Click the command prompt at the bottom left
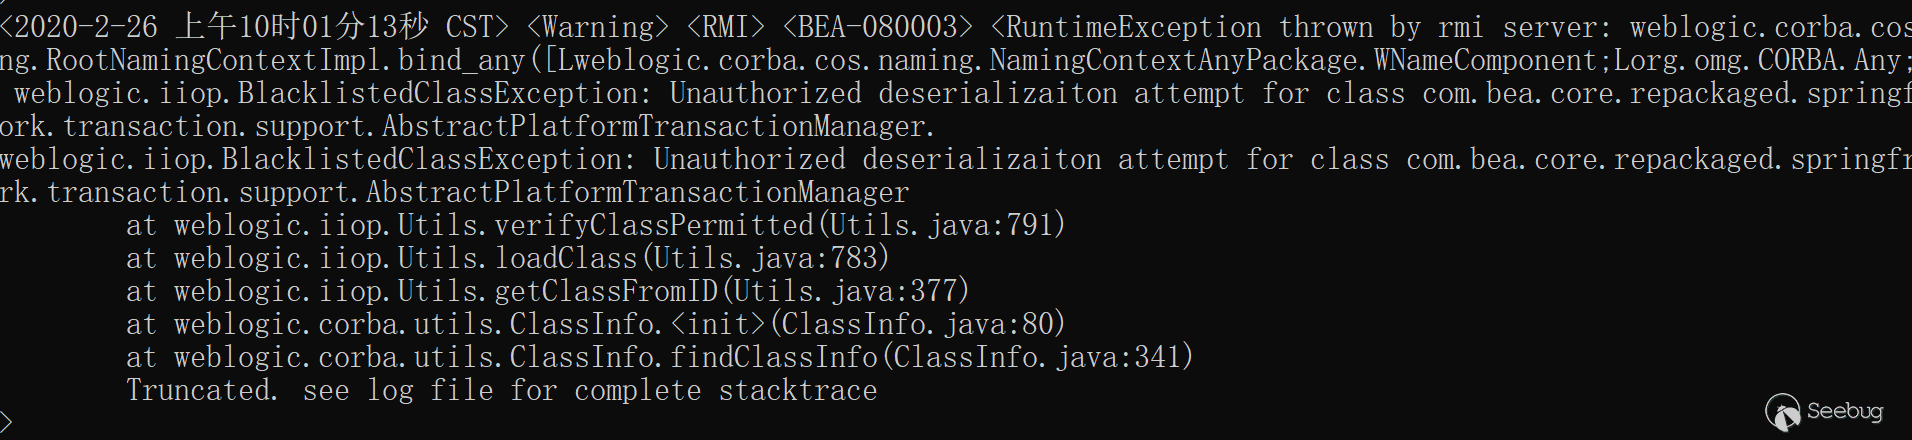Viewport: 1912px width, 440px height. pos(6,422)
